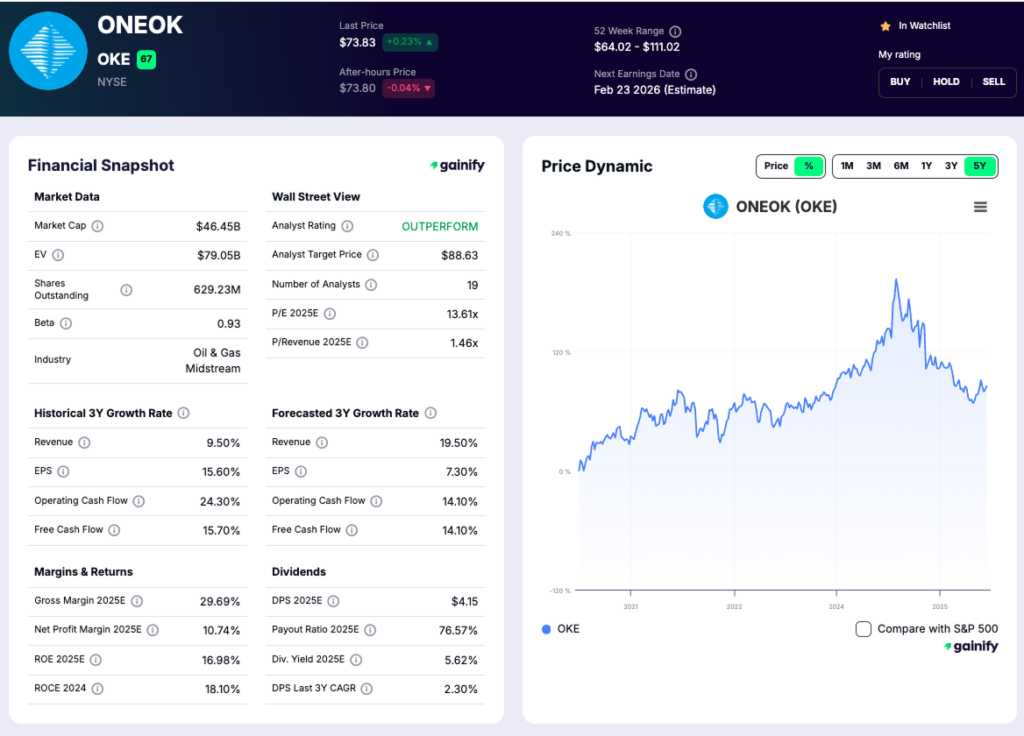Screen dimensions: 1024x736
Task: Switch chart display to Price mode
Action: click(775, 166)
